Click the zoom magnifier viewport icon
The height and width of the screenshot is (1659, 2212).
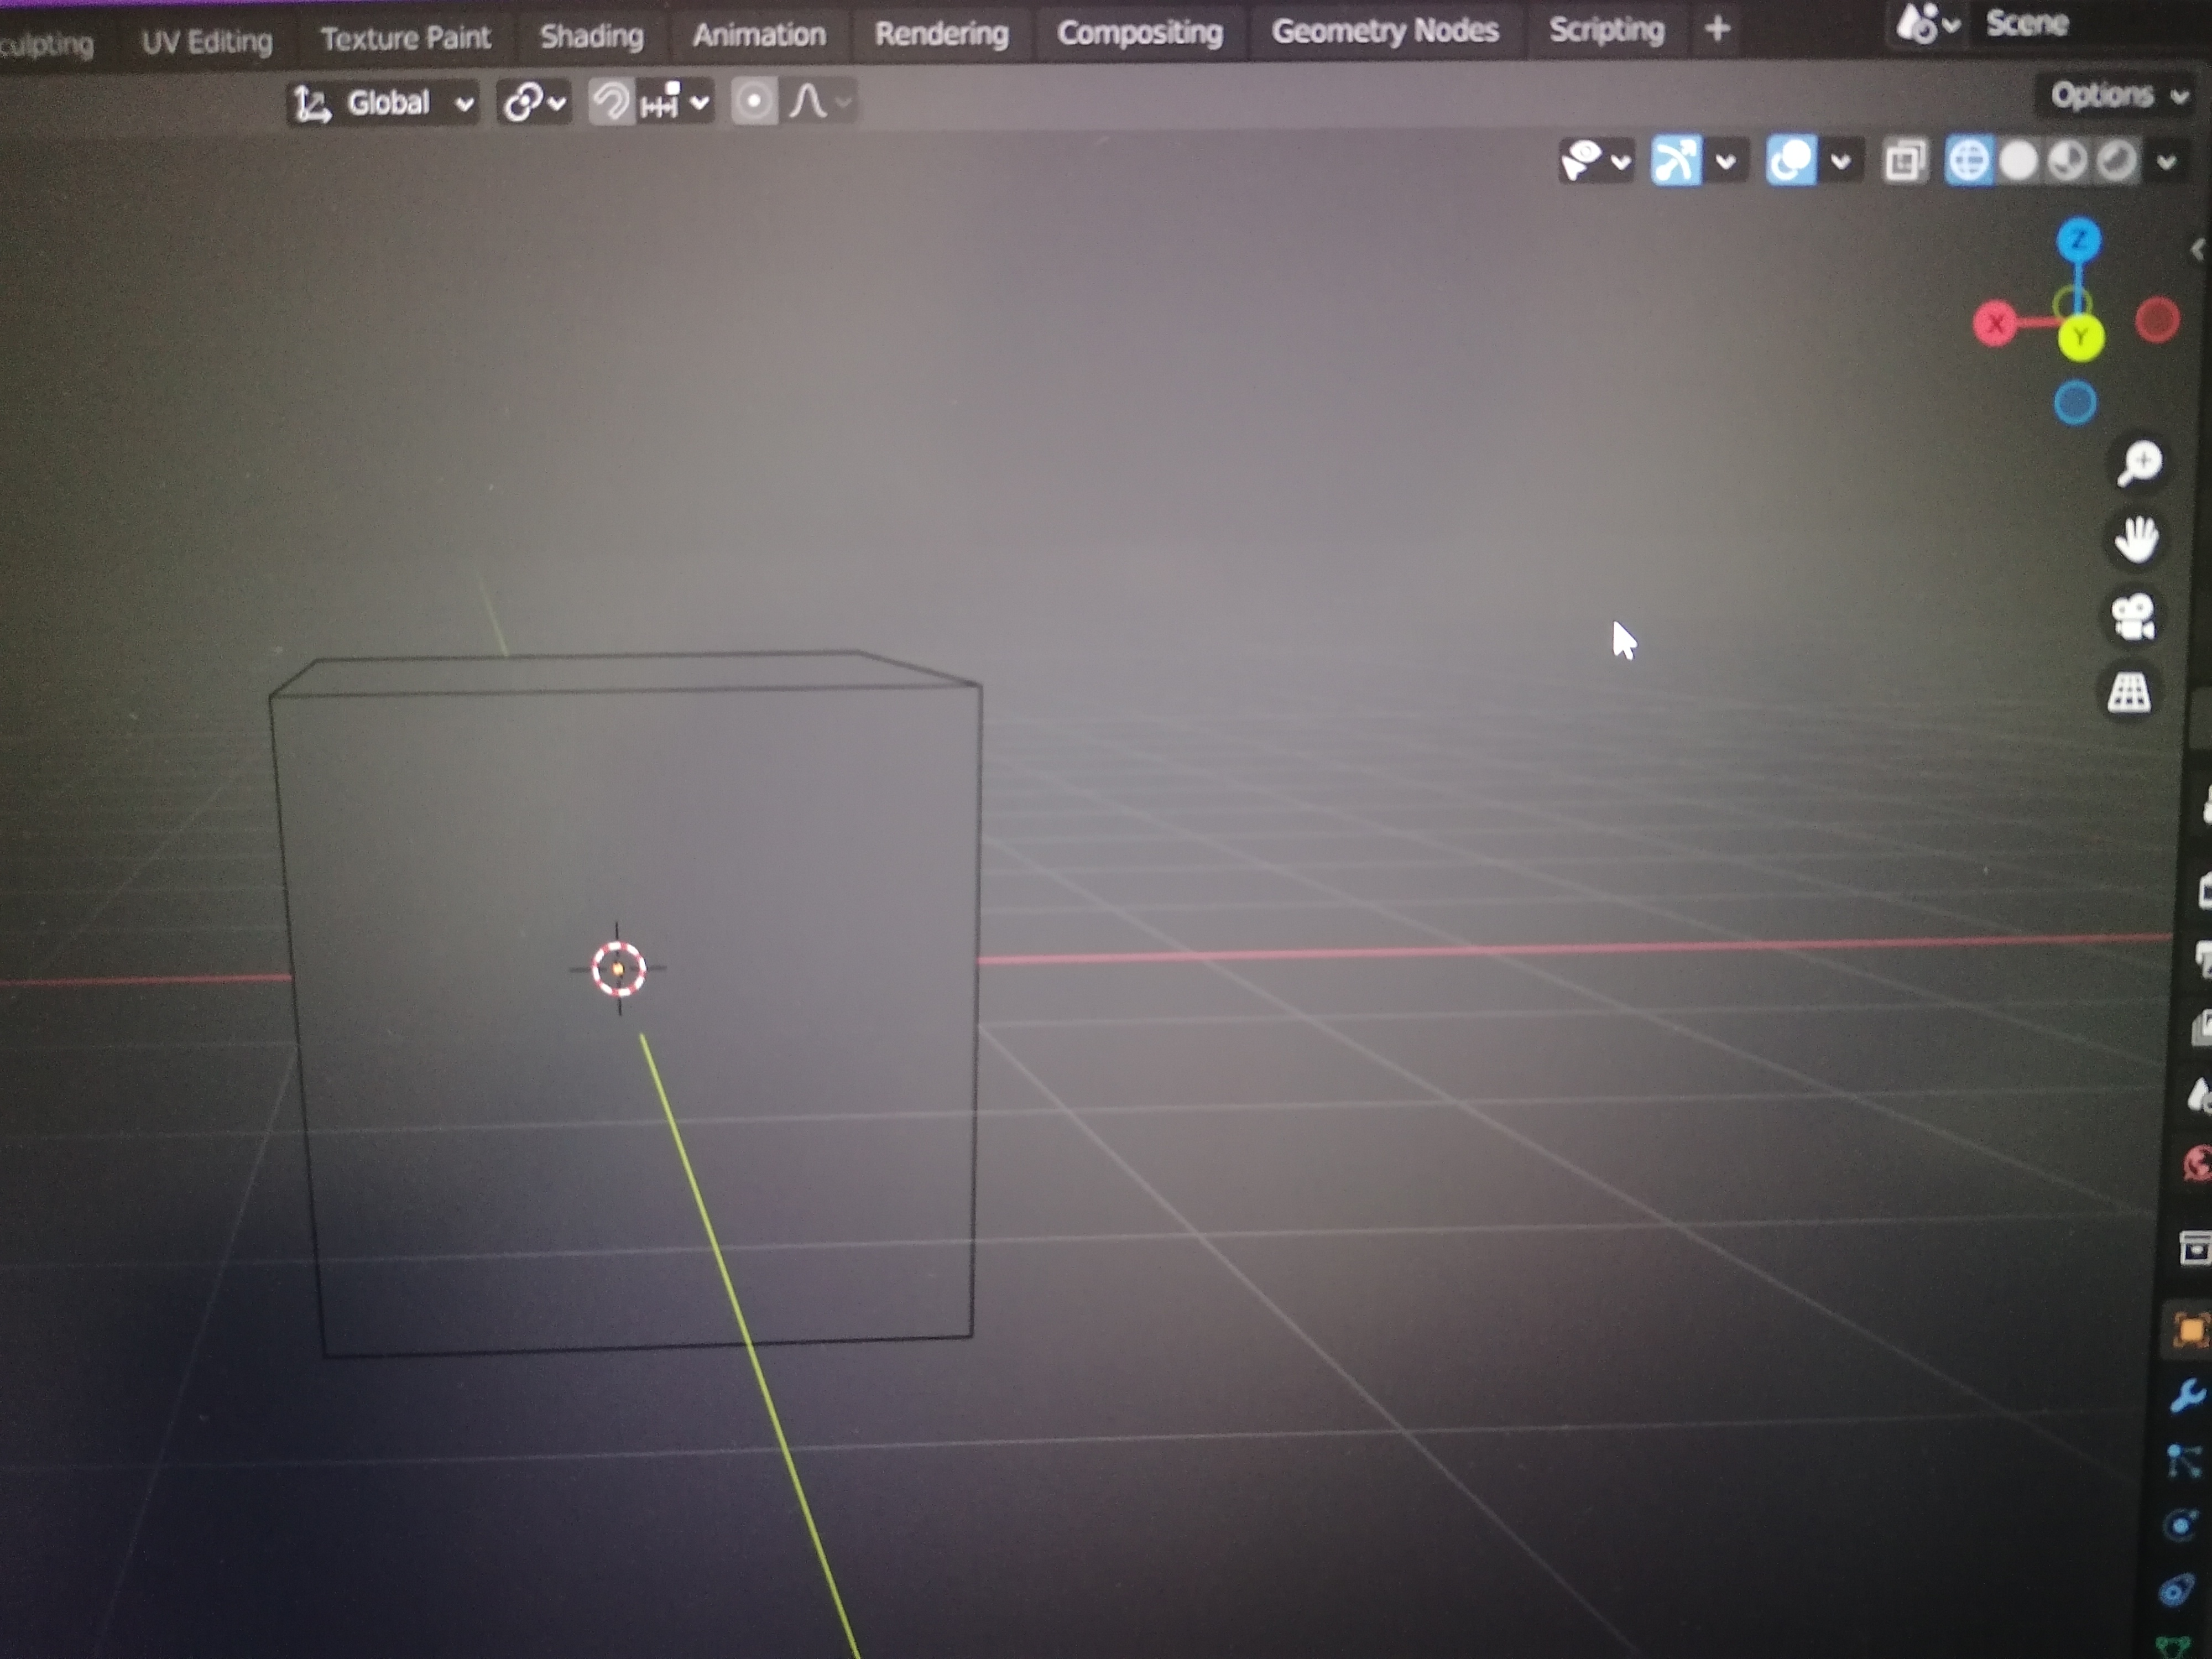tap(2139, 463)
